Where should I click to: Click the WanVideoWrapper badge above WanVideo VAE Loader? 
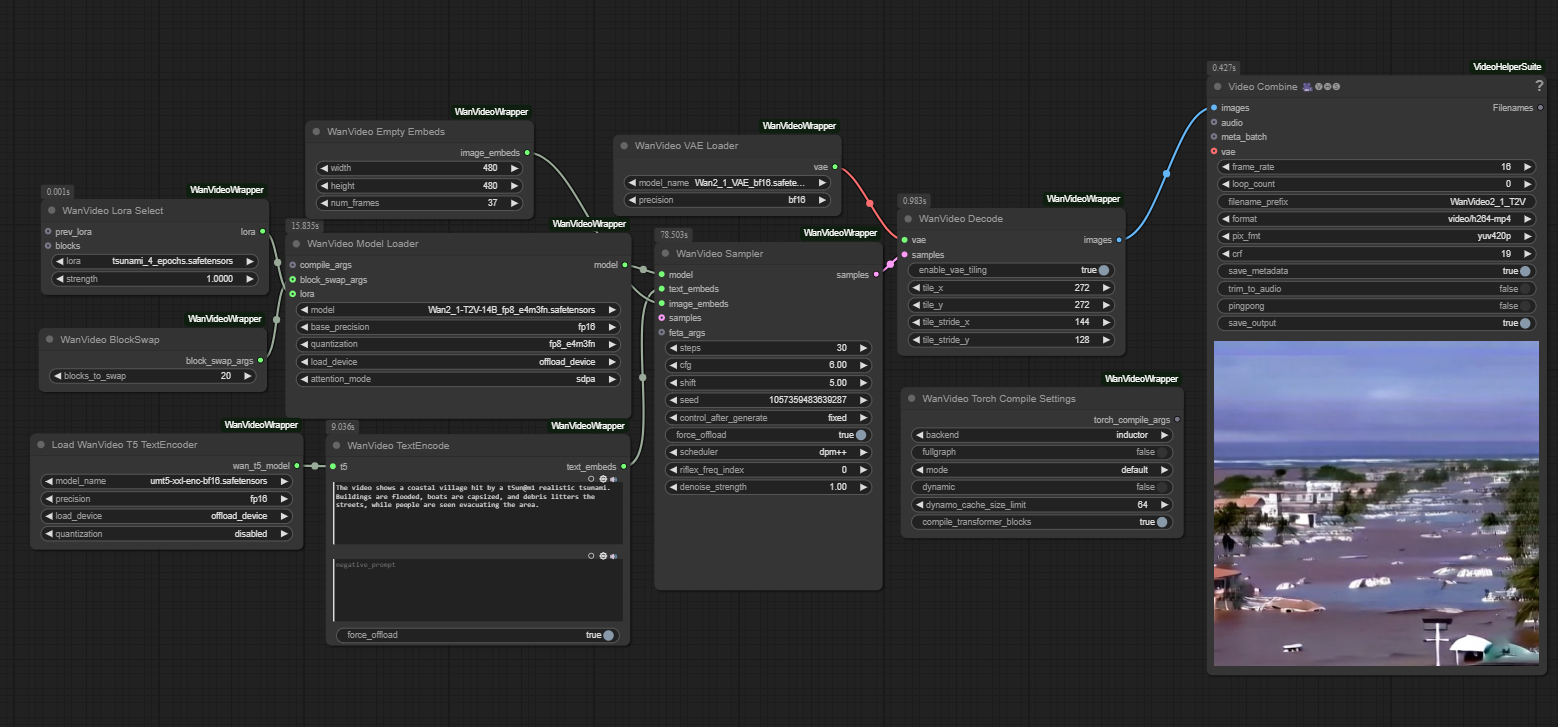[799, 126]
